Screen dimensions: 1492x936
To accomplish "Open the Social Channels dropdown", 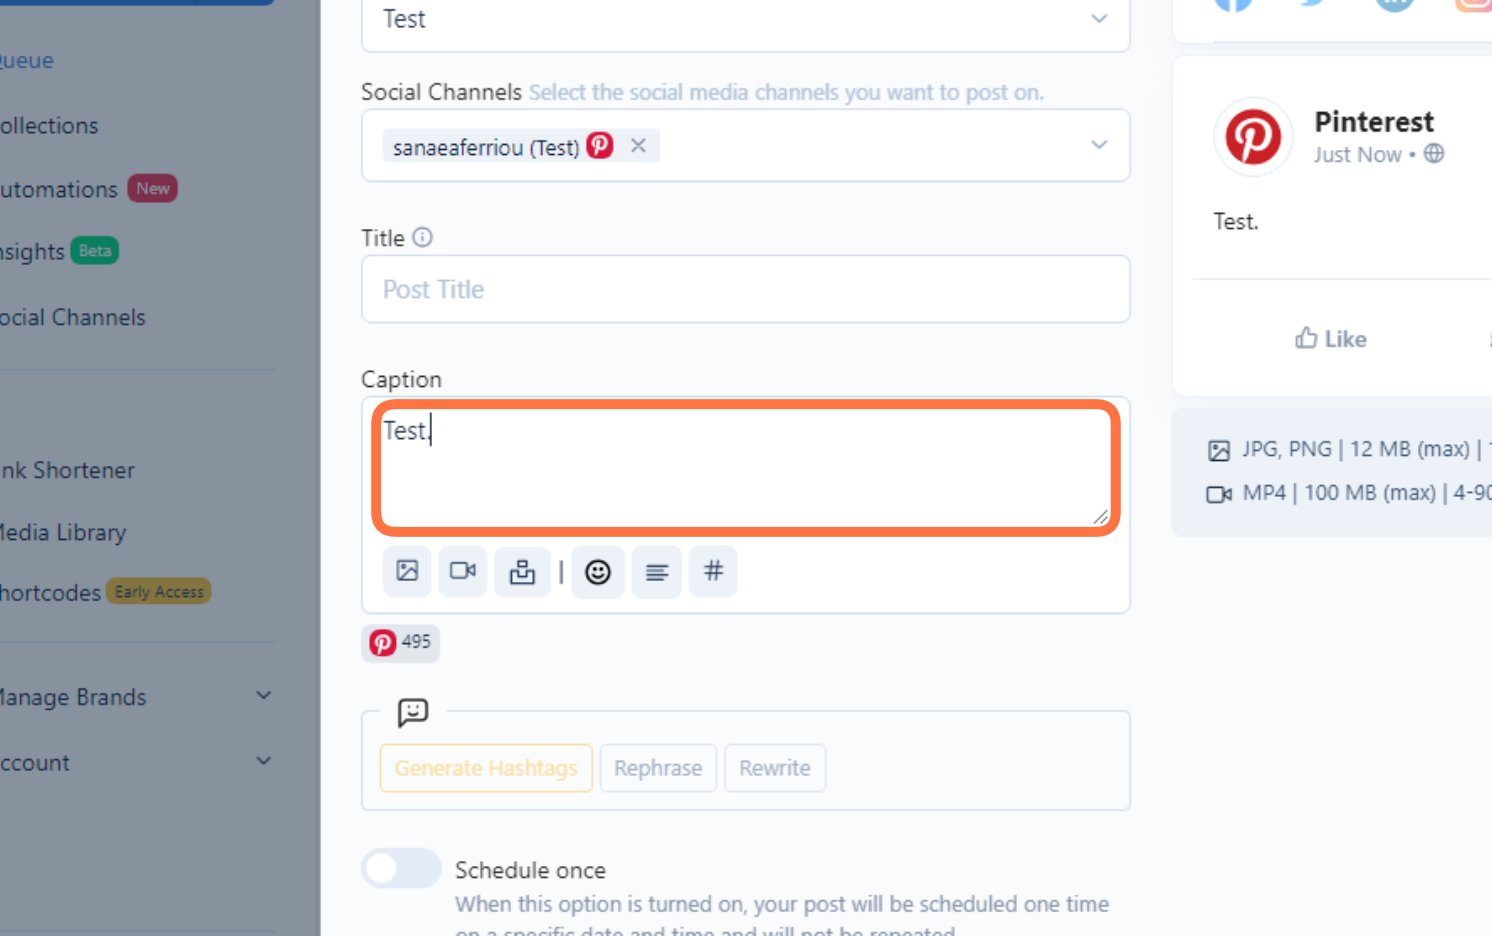I will coord(1098,145).
